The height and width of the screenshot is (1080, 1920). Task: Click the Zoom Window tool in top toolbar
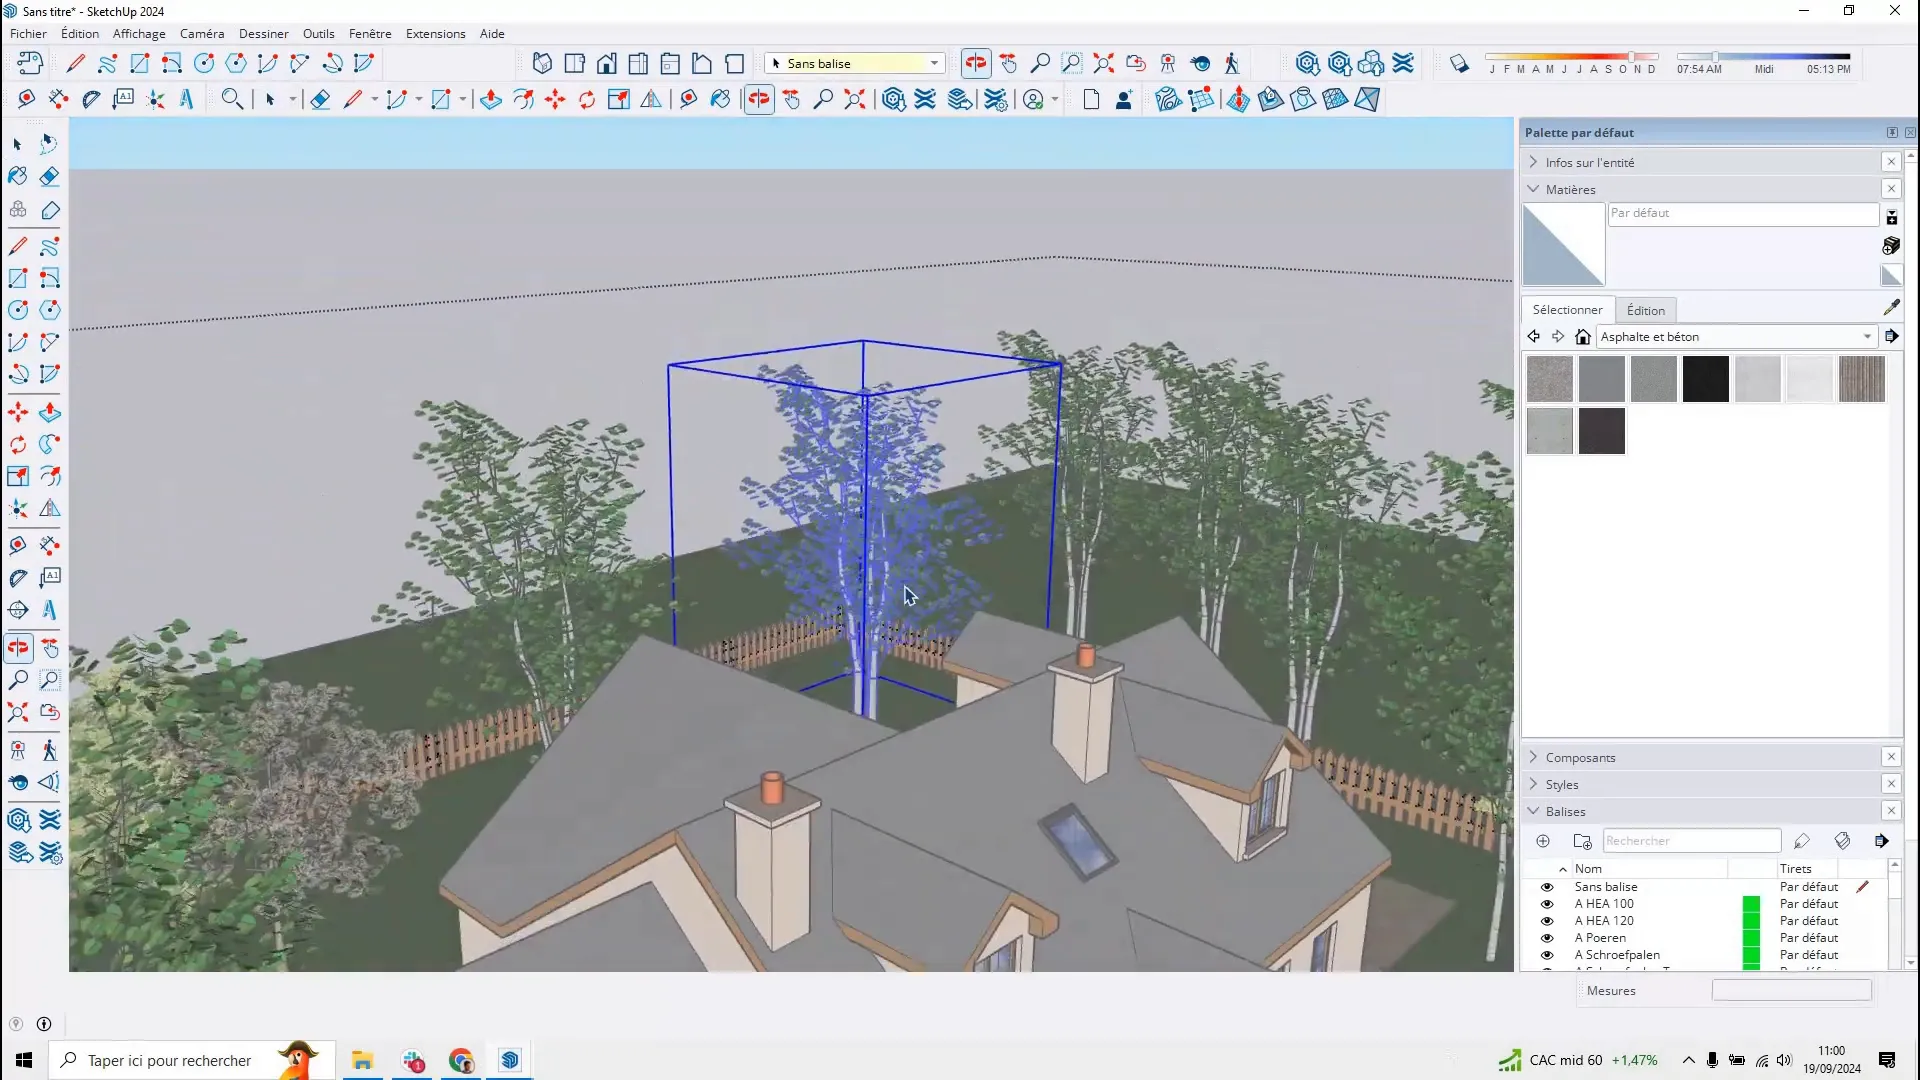pos(1071,63)
